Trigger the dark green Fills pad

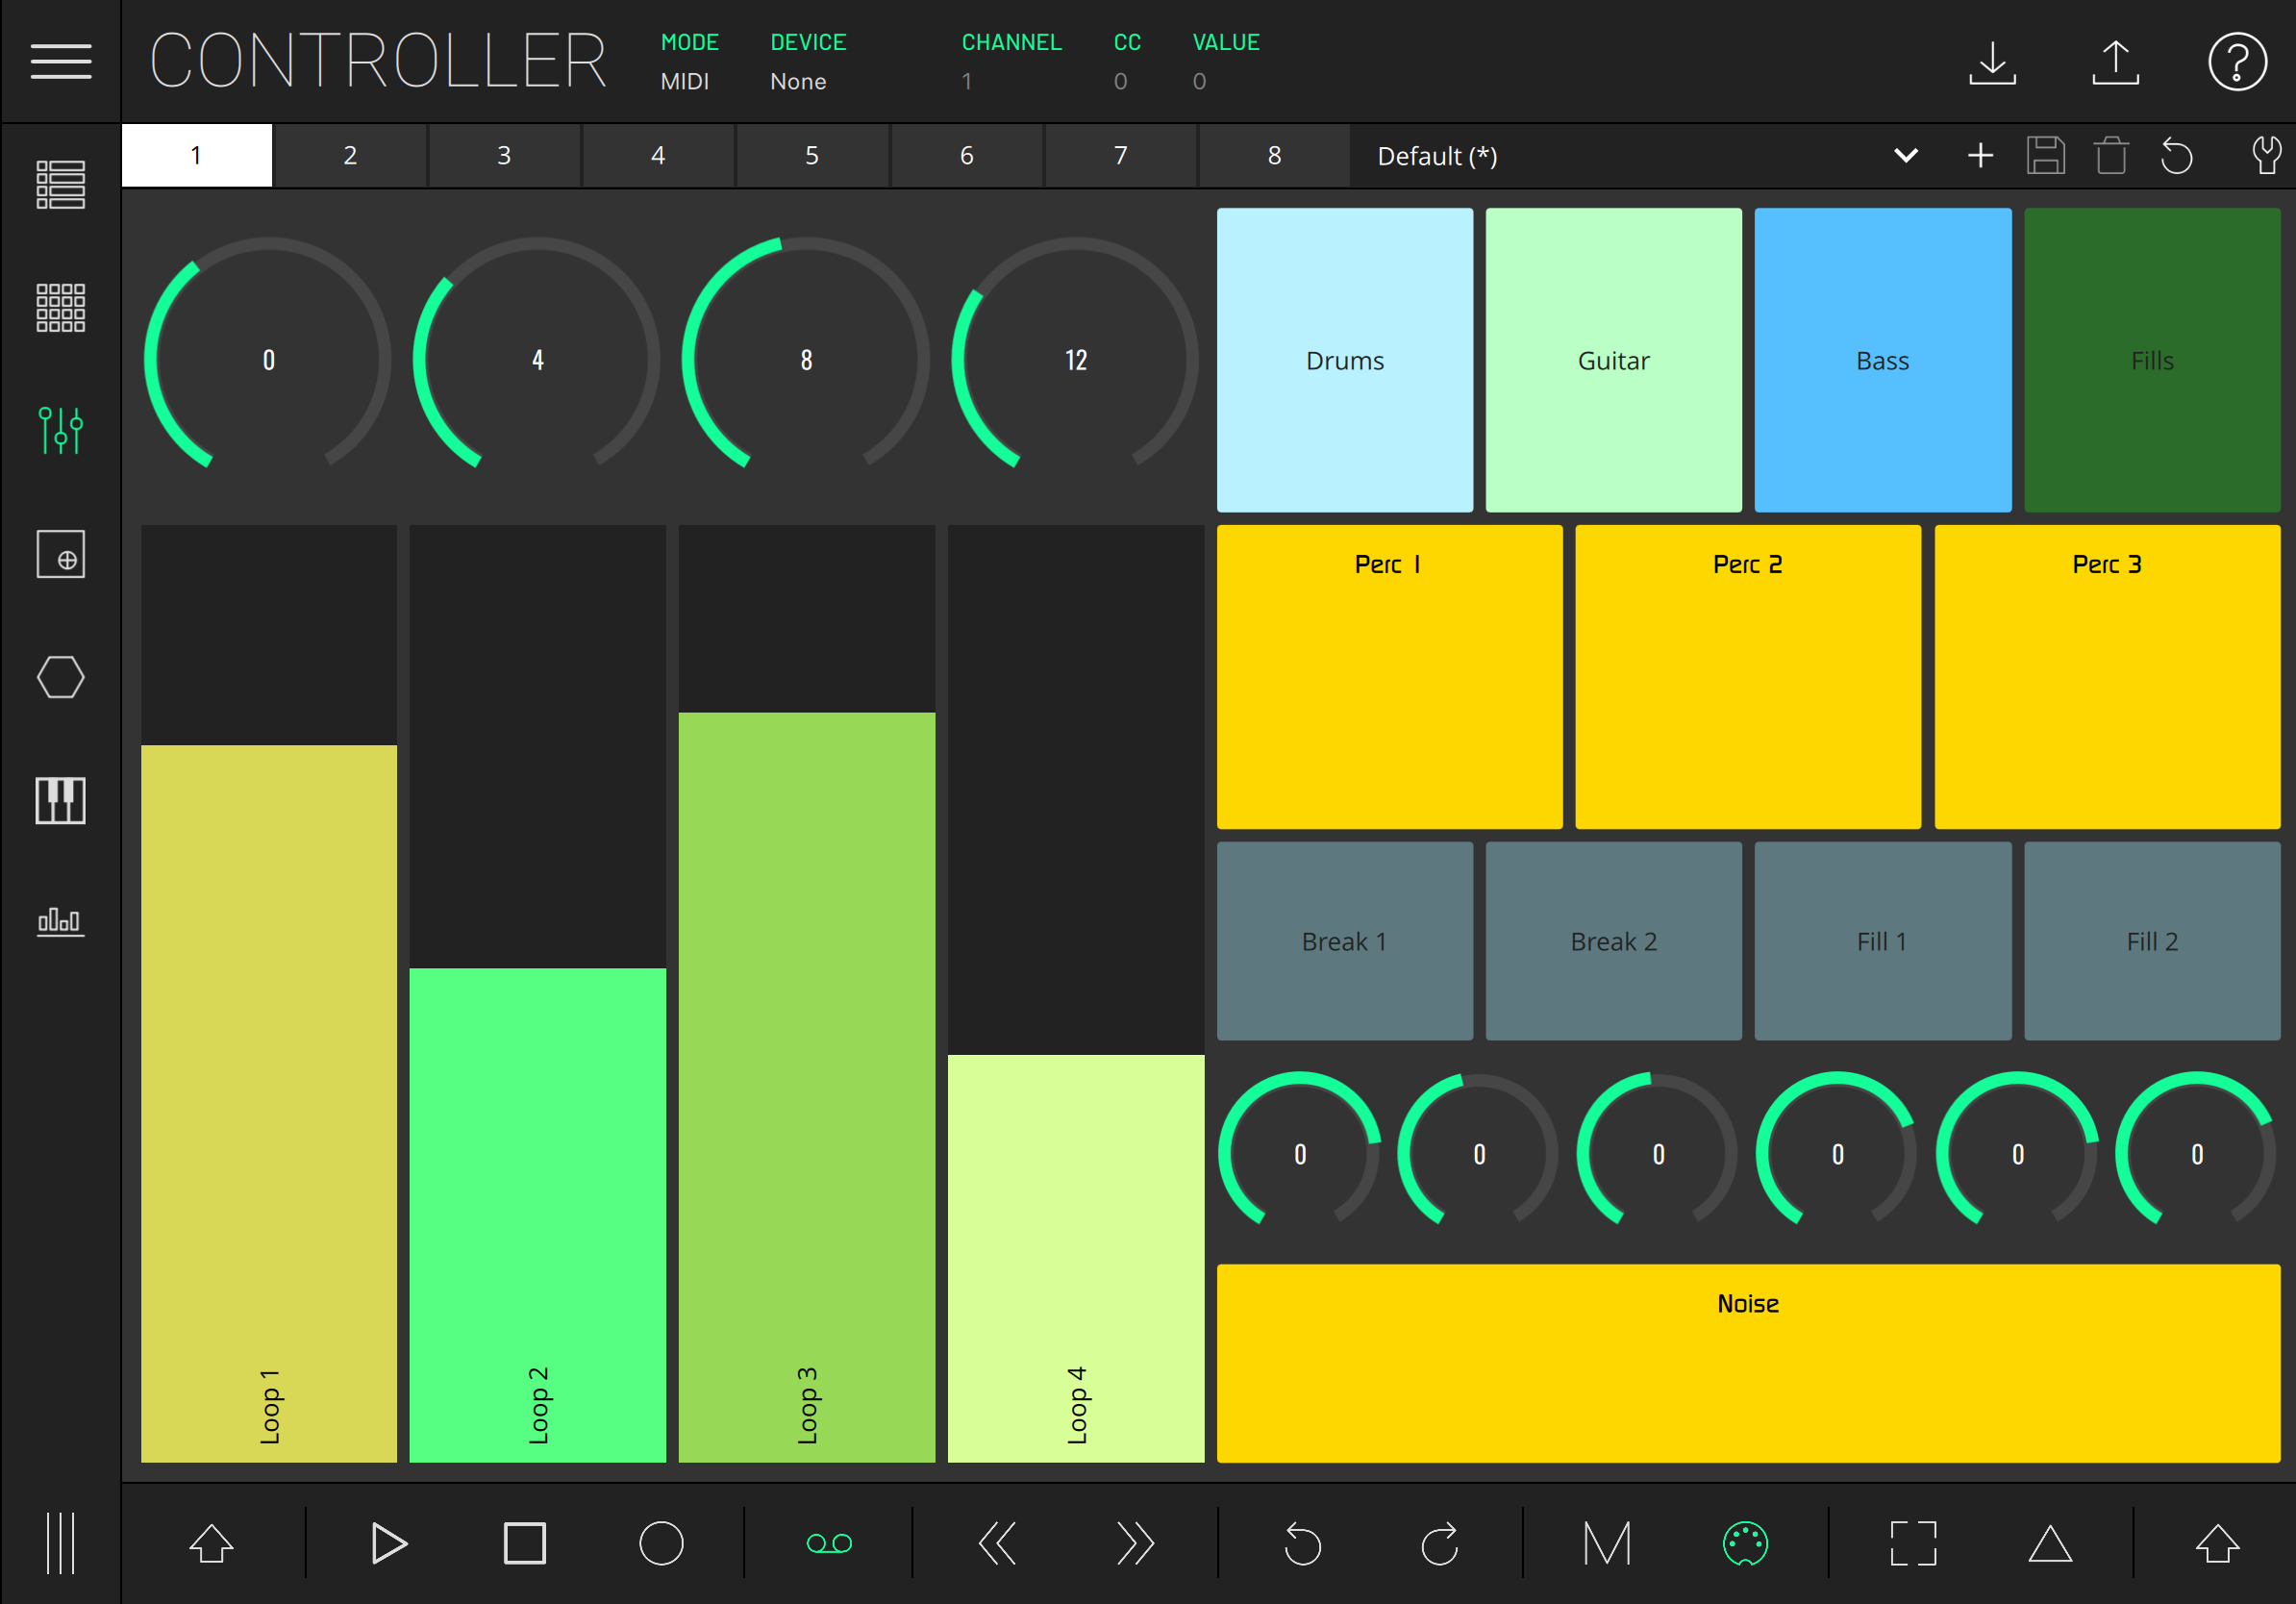(2152, 360)
